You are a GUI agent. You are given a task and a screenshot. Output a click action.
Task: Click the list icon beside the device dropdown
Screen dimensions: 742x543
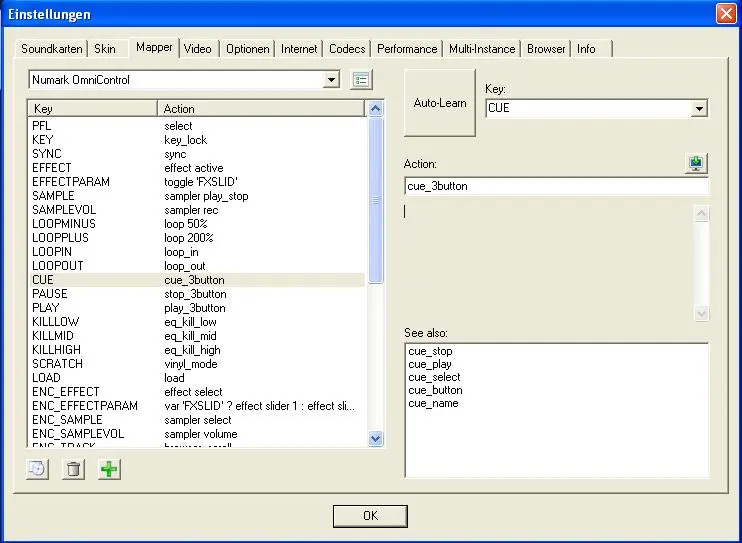point(361,80)
